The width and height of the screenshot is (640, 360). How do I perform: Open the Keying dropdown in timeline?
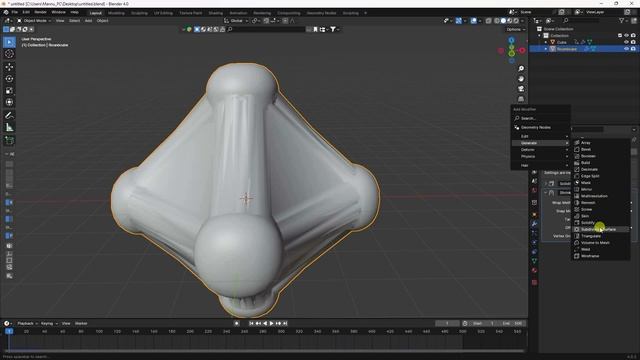tap(49, 323)
